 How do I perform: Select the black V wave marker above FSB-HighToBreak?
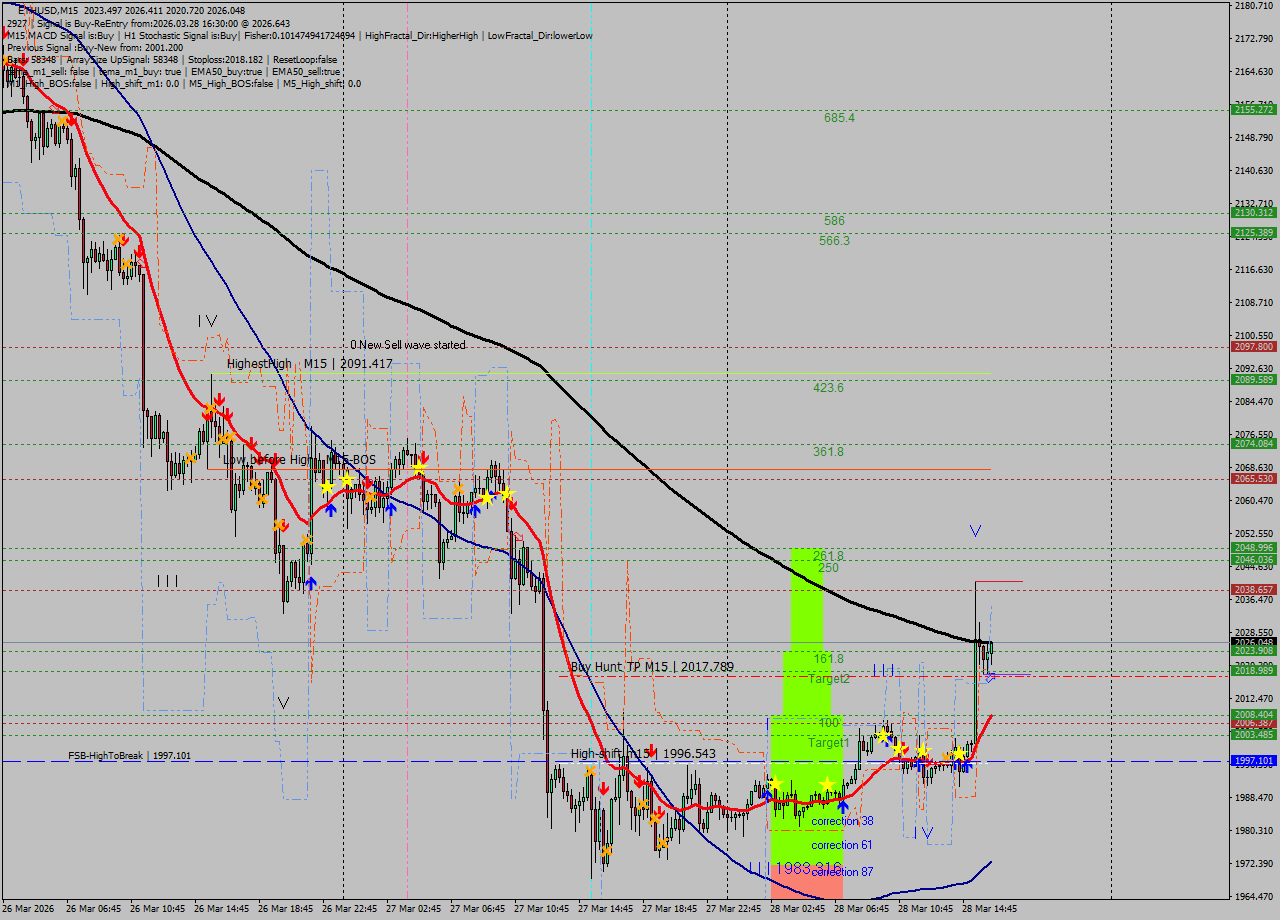point(283,703)
